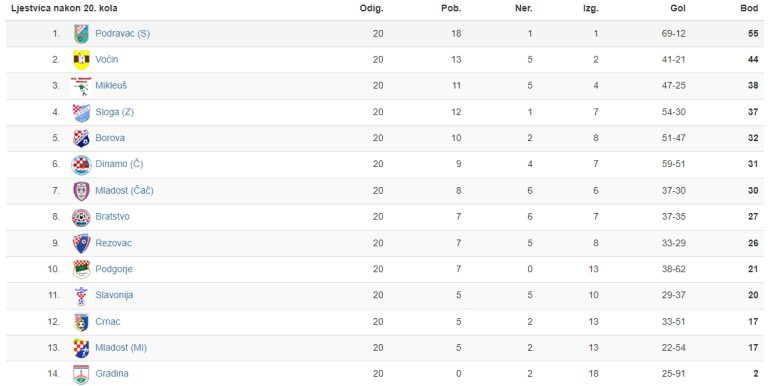Click the Borova club crest

pos(81,138)
